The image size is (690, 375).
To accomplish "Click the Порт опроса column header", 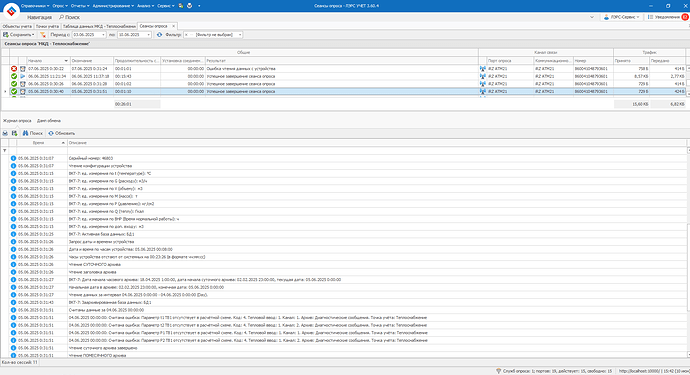I will 510,61.
